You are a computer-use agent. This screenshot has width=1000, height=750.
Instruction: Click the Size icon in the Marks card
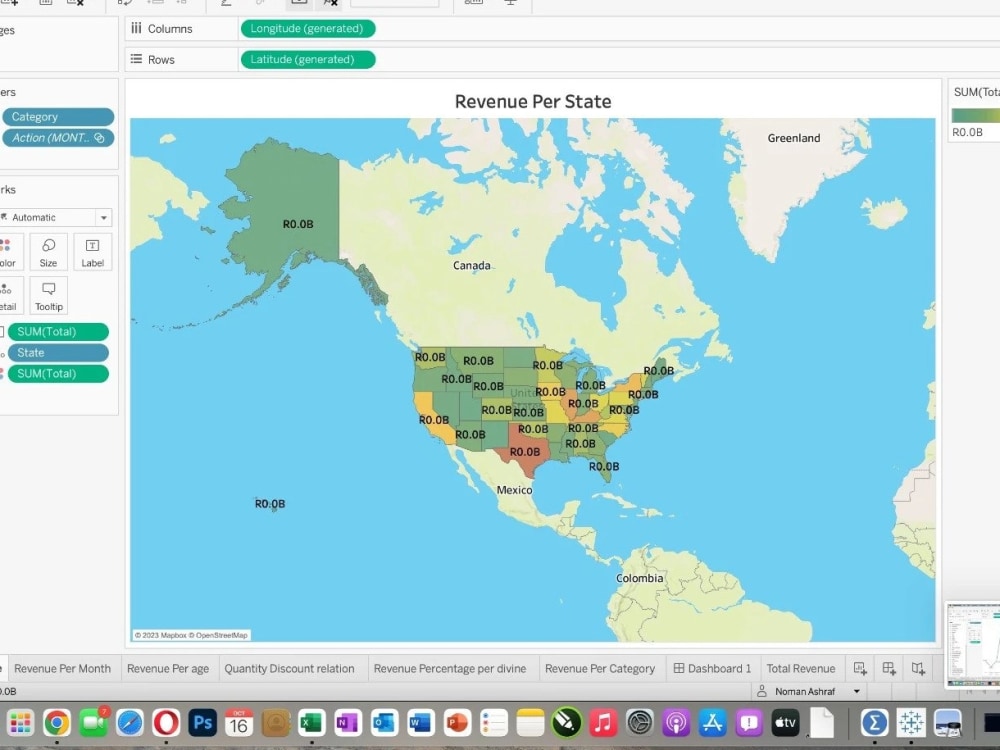point(48,251)
